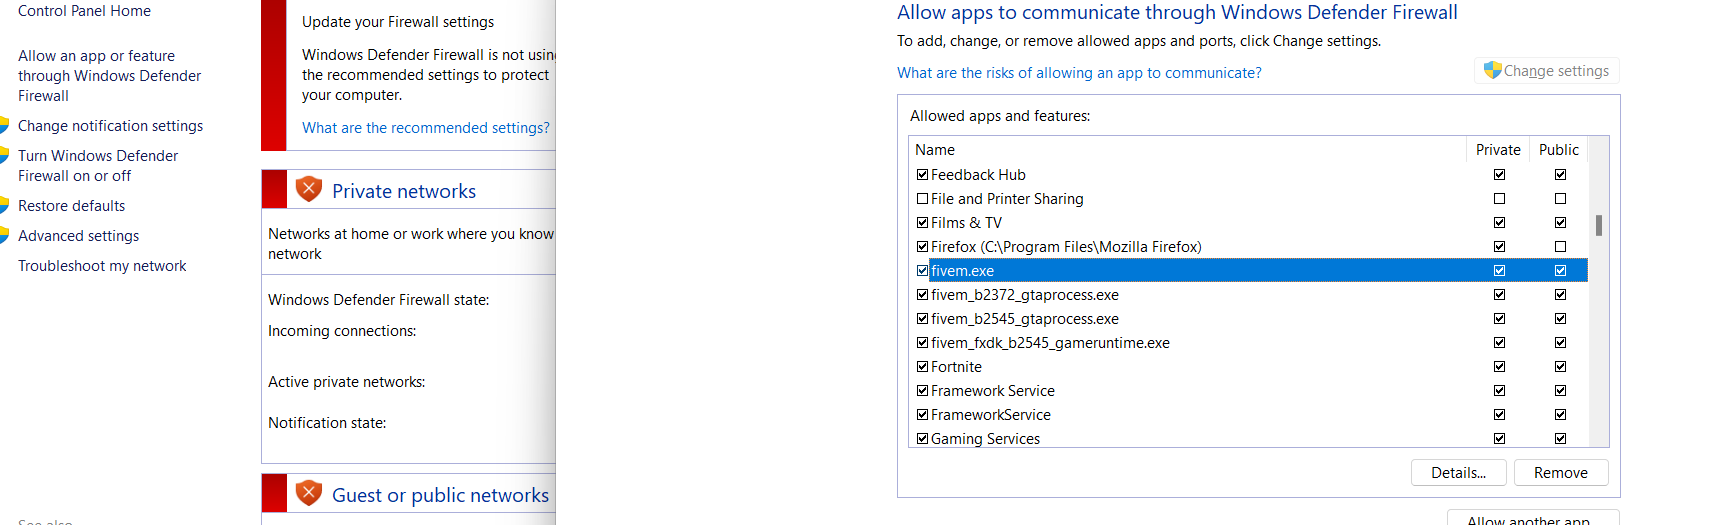Tick the Public checkbox for Firefox

(1560, 247)
